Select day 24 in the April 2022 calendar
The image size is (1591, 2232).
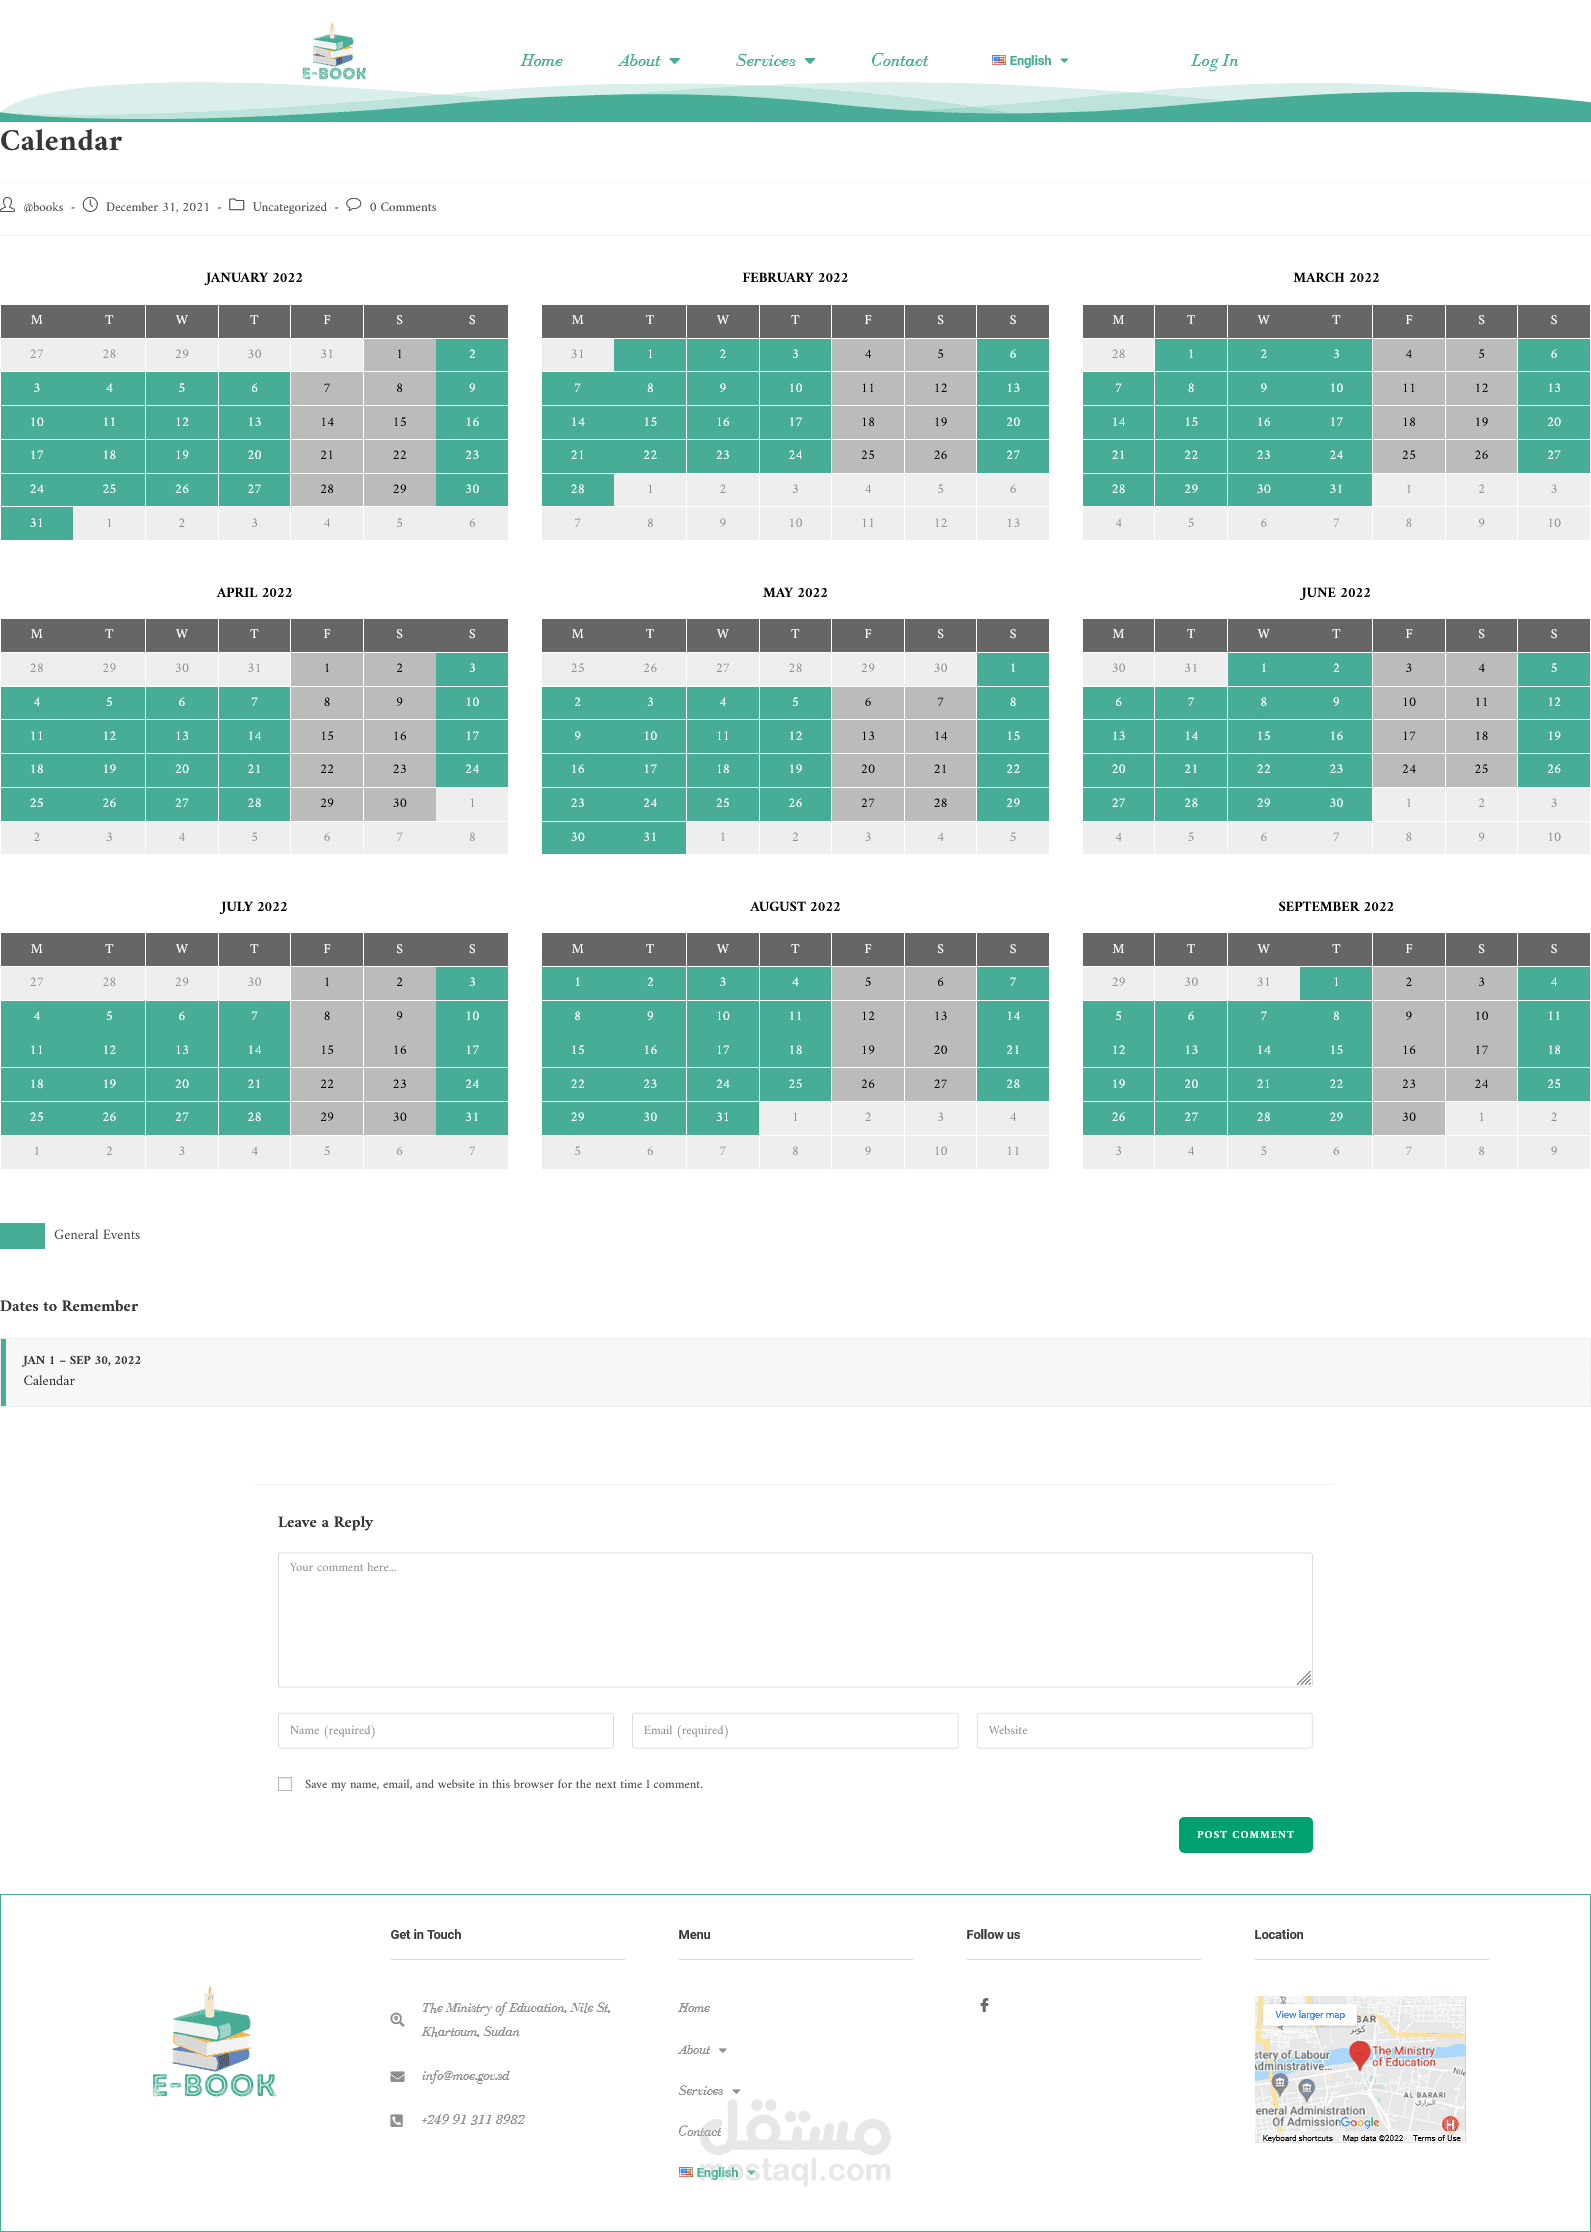[x=472, y=769]
